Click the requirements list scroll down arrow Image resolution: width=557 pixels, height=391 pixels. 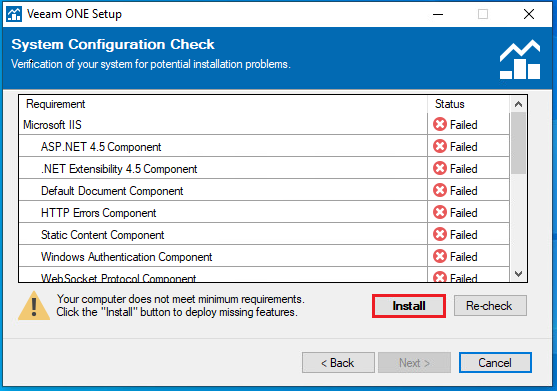pos(518,274)
